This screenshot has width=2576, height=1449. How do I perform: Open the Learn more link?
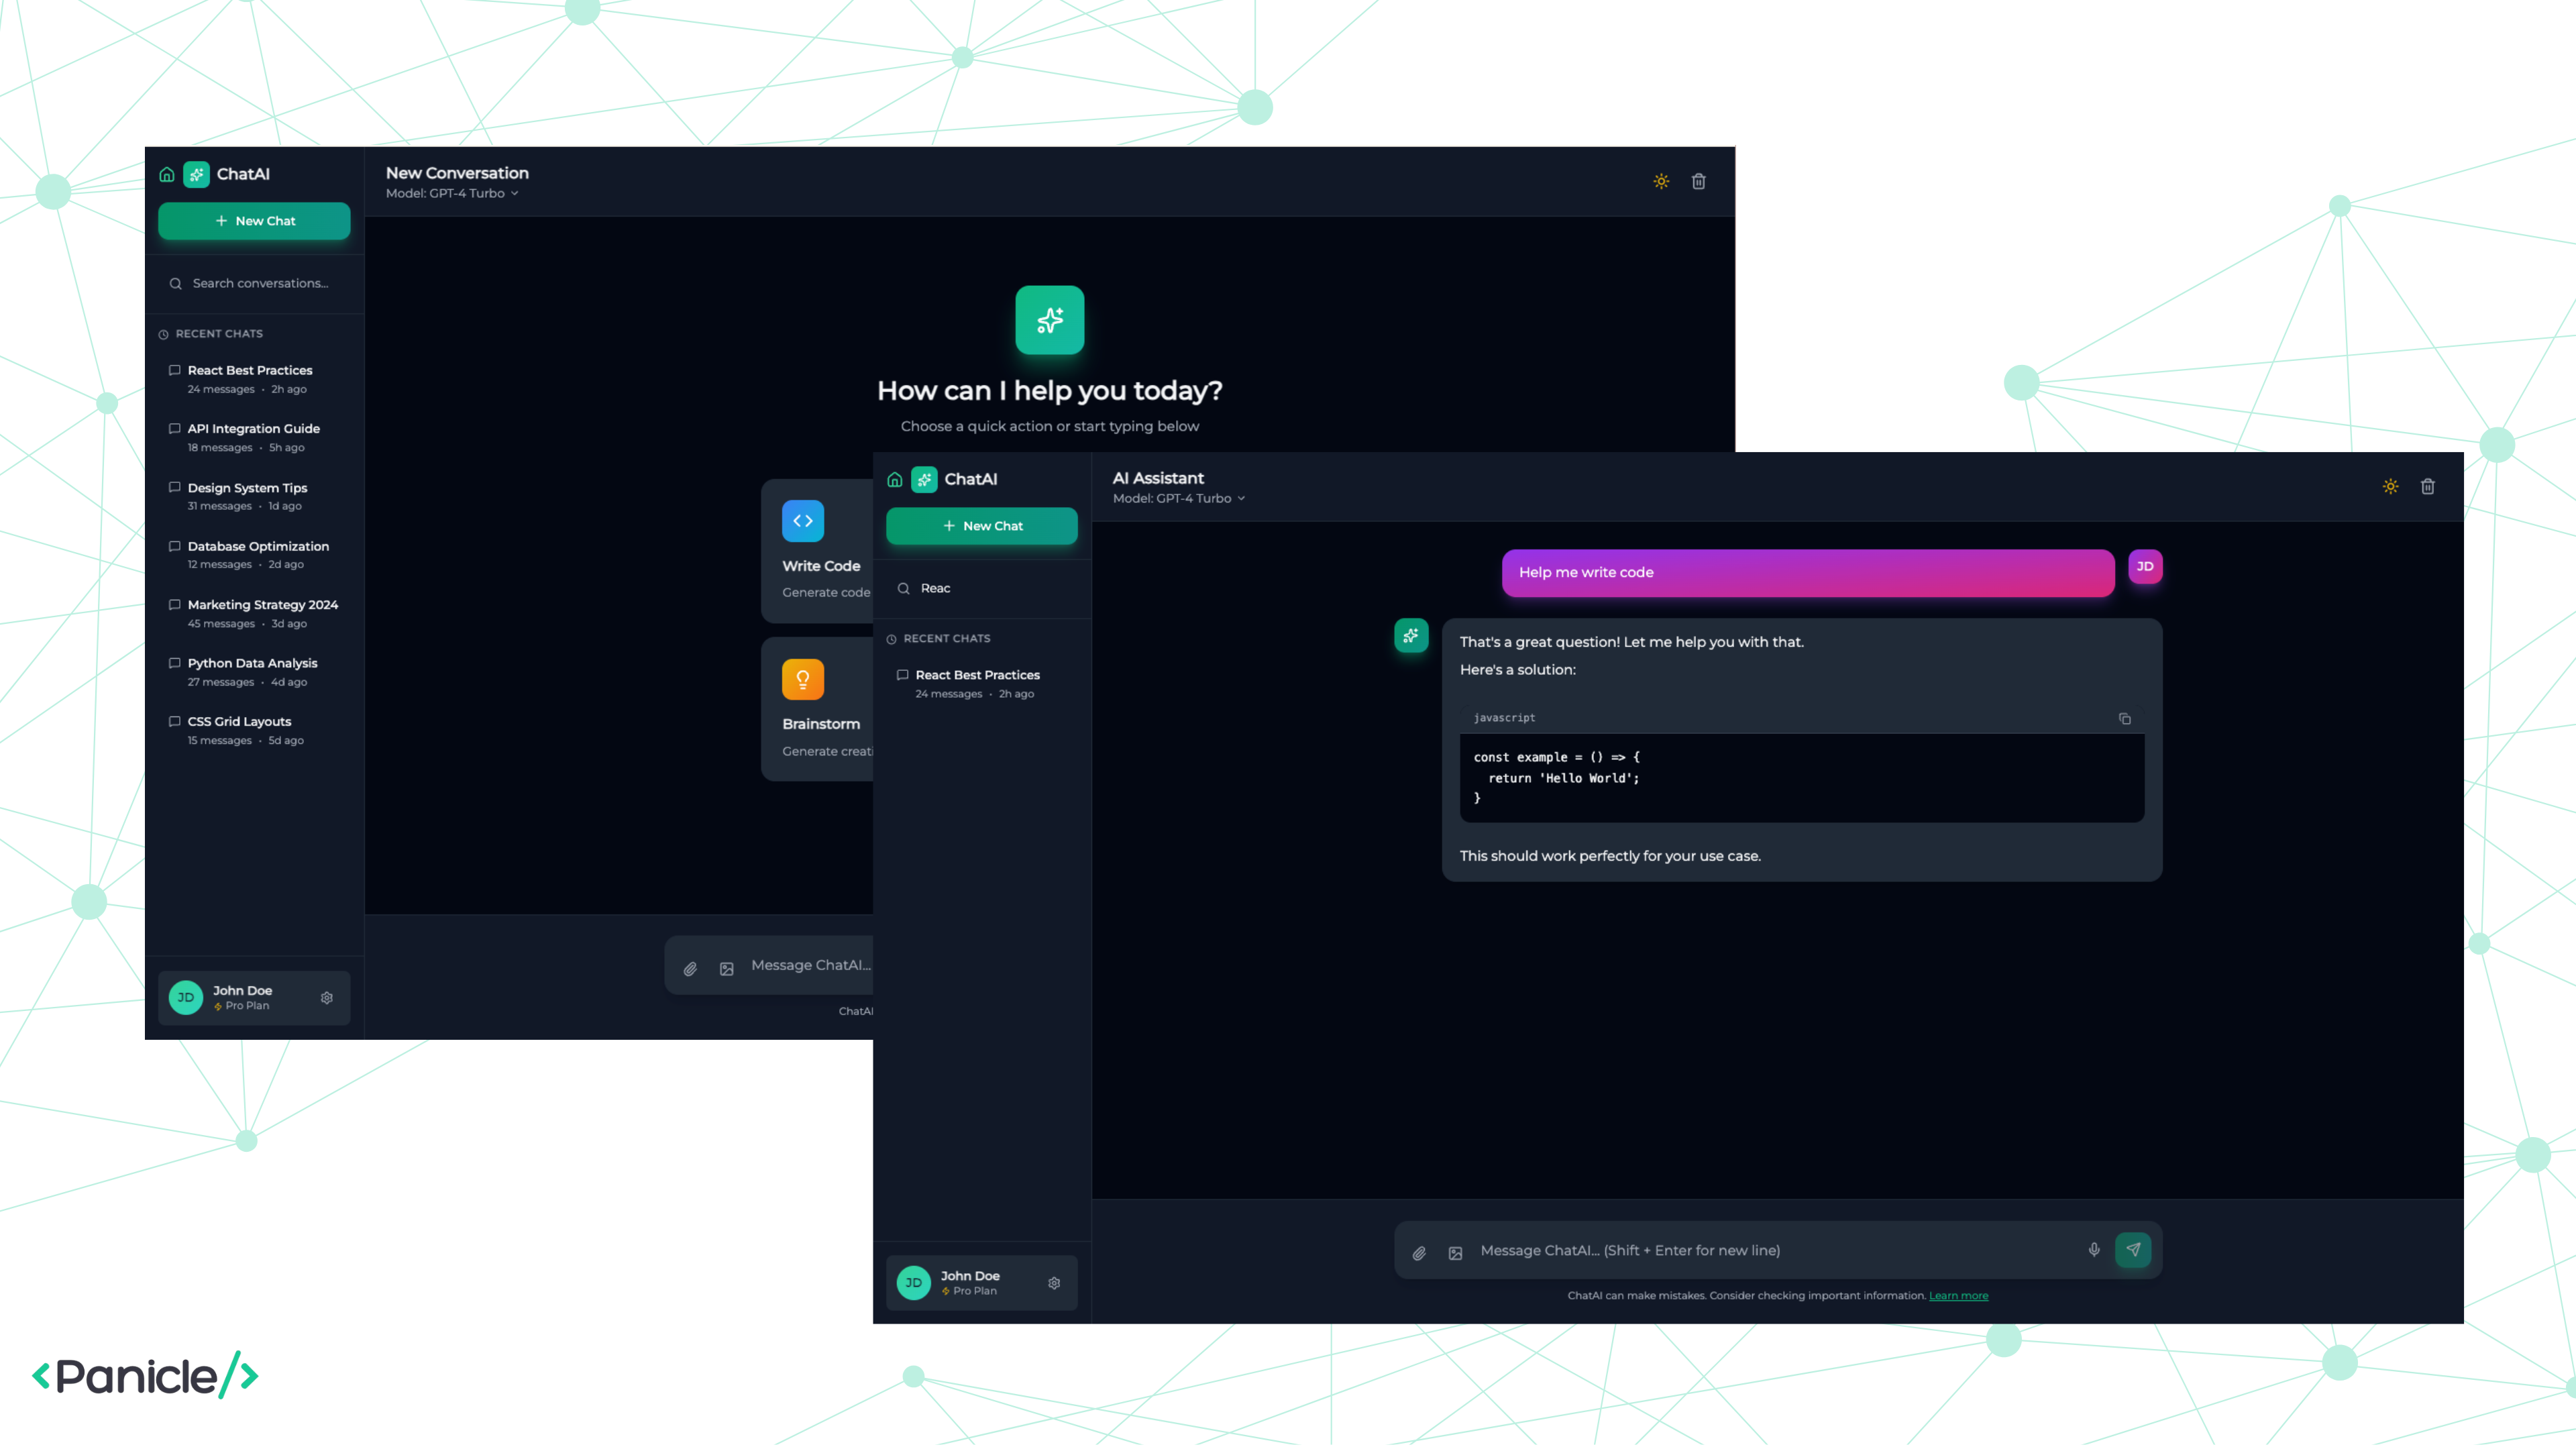1958,1295
